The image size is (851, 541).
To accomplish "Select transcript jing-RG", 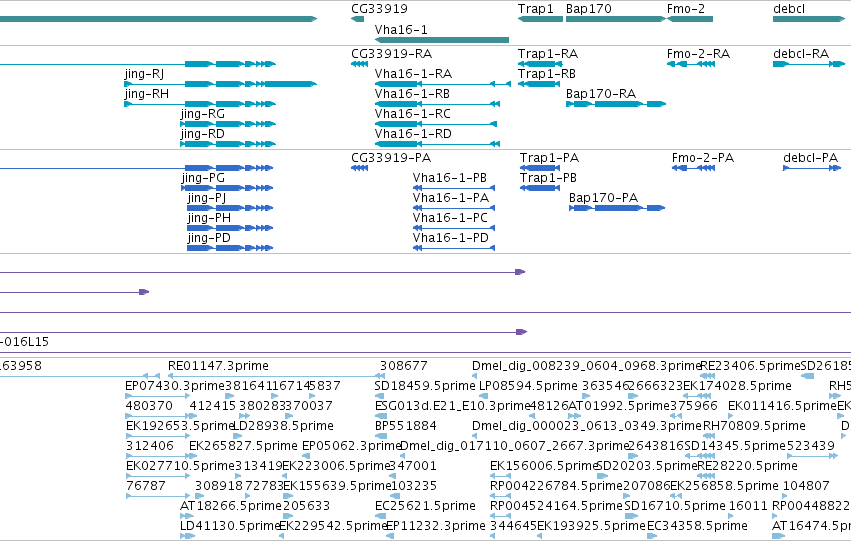I will tap(202, 114).
